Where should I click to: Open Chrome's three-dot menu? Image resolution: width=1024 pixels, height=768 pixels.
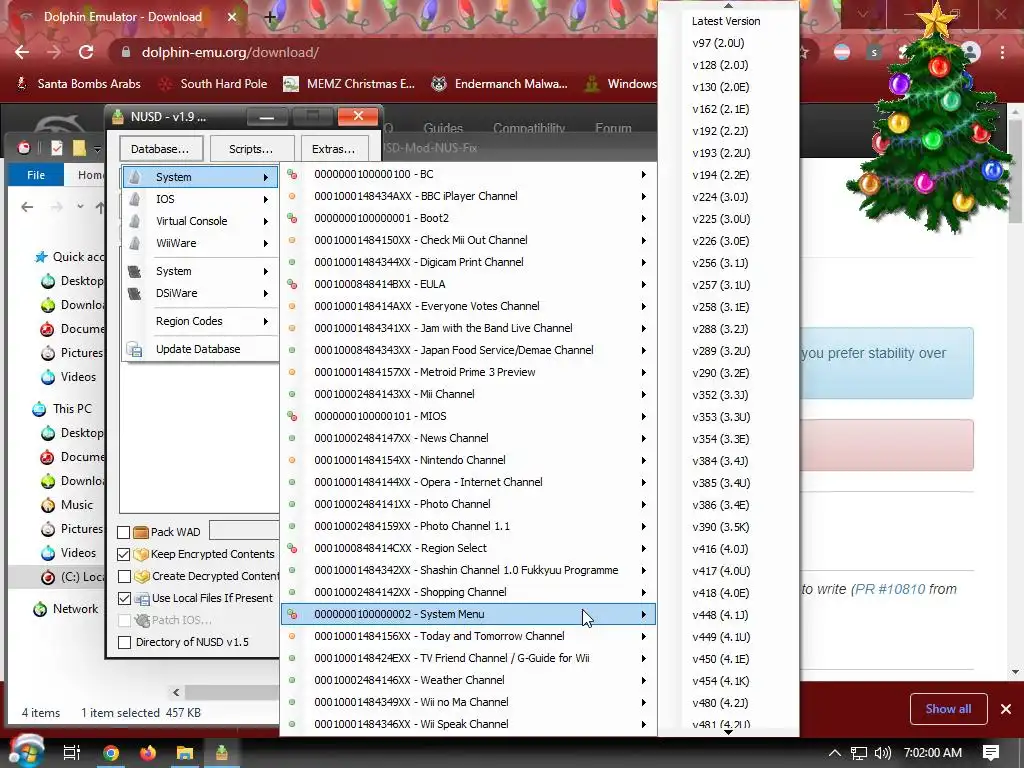(x=1002, y=52)
